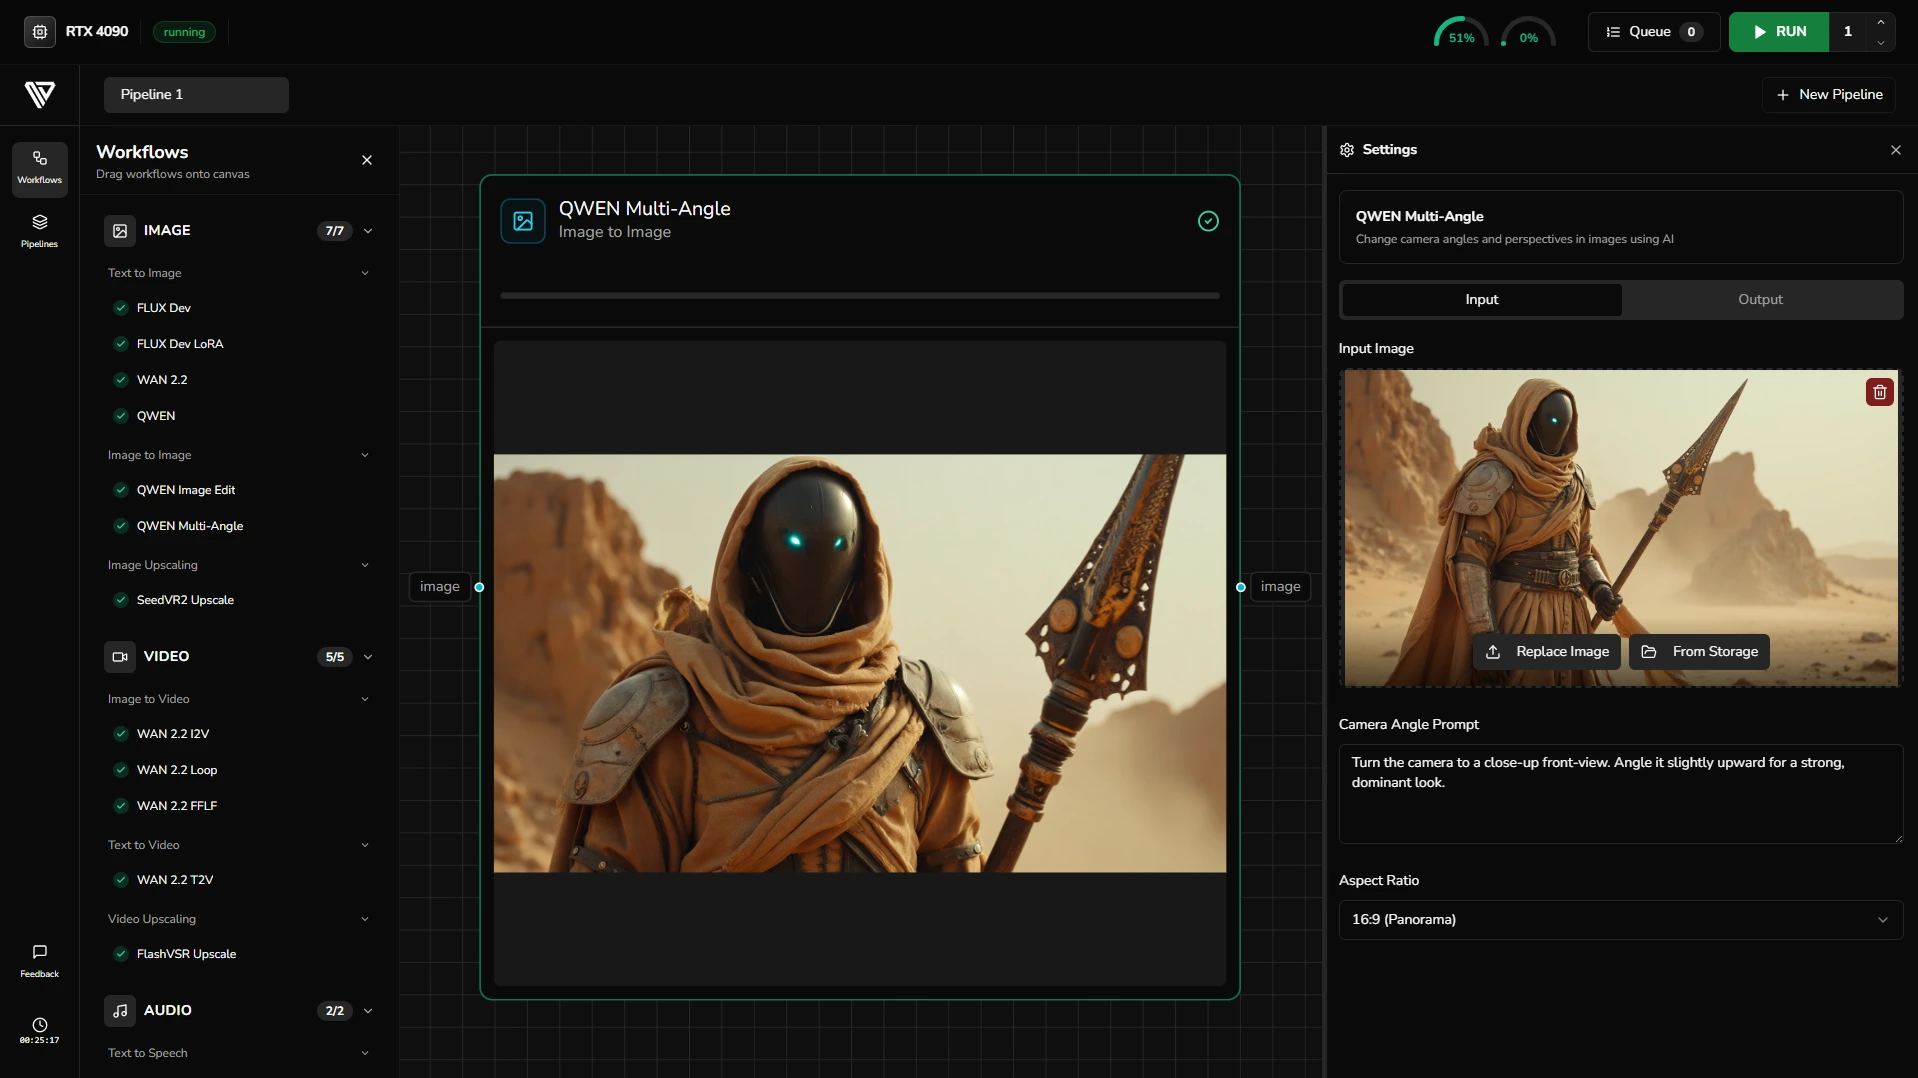Click the node completed status checkmark
The image size is (1918, 1078).
click(1208, 221)
